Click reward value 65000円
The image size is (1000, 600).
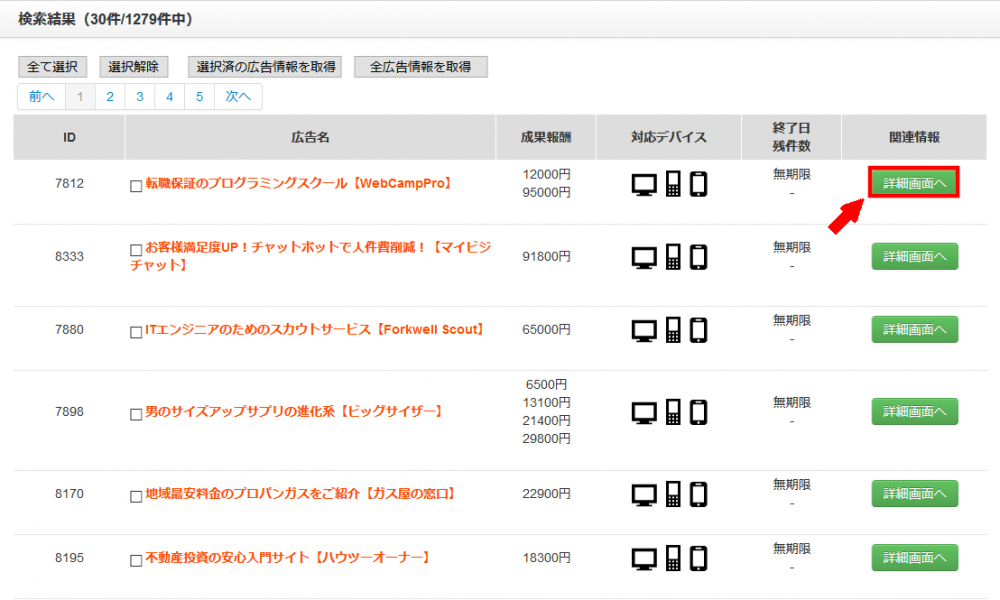(x=547, y=330)
